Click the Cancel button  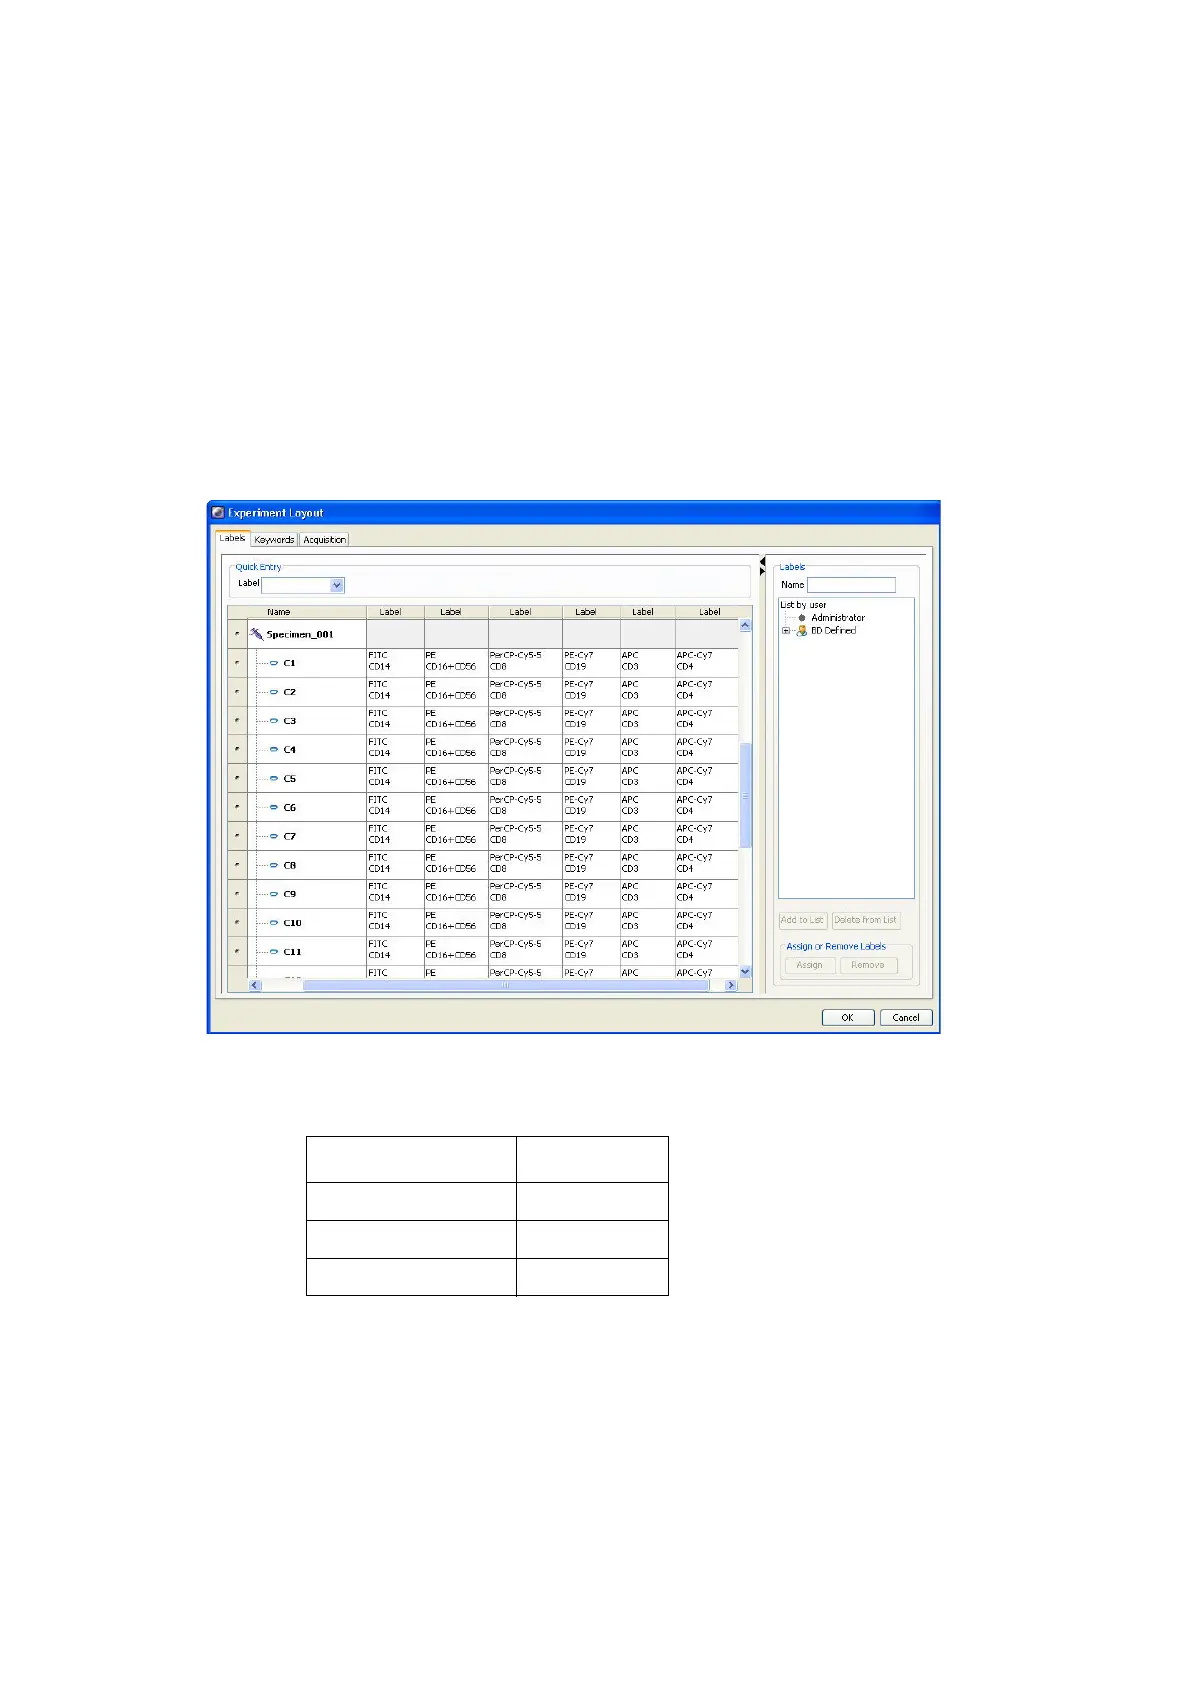pos(906,1017)
